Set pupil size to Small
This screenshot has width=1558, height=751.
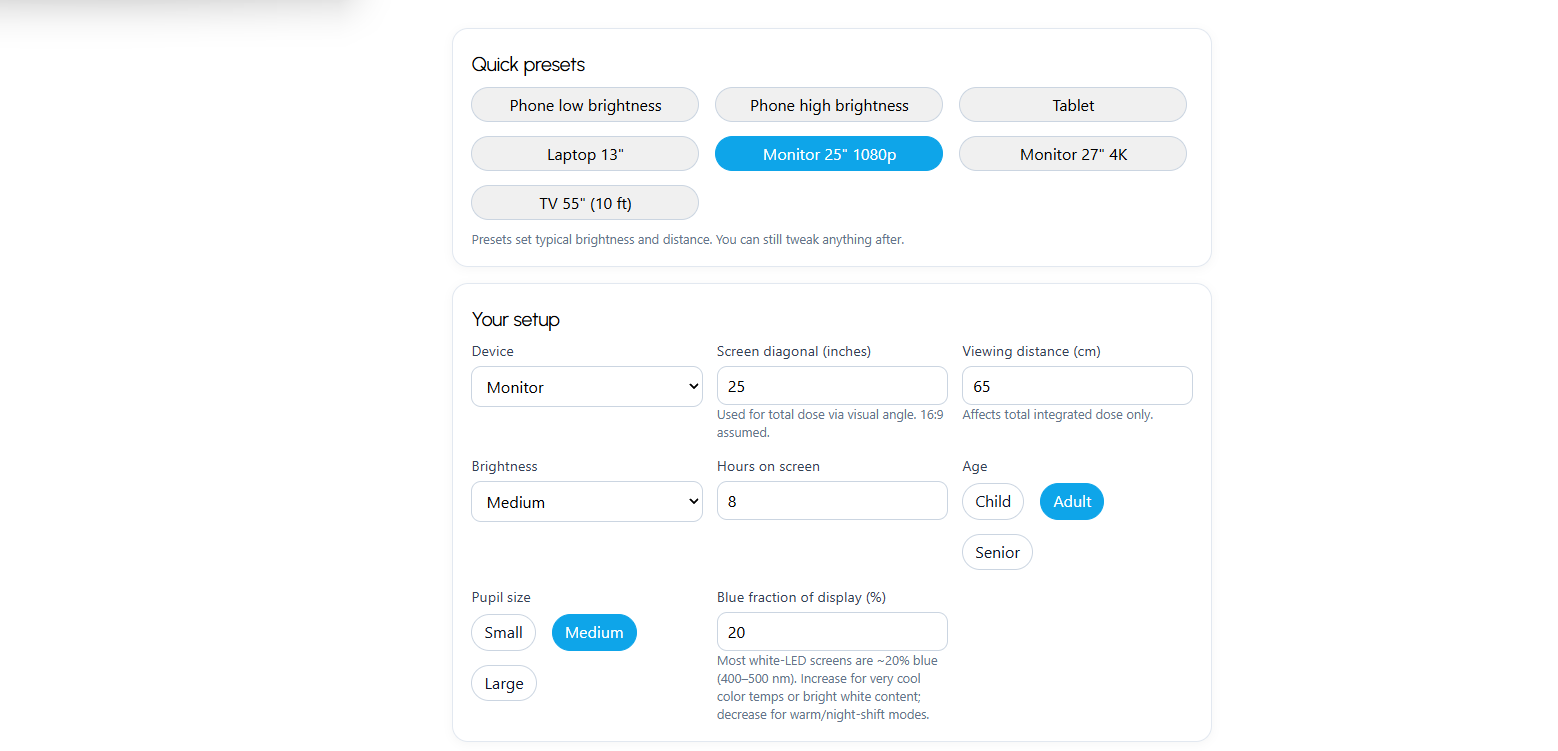pos(504,632)
